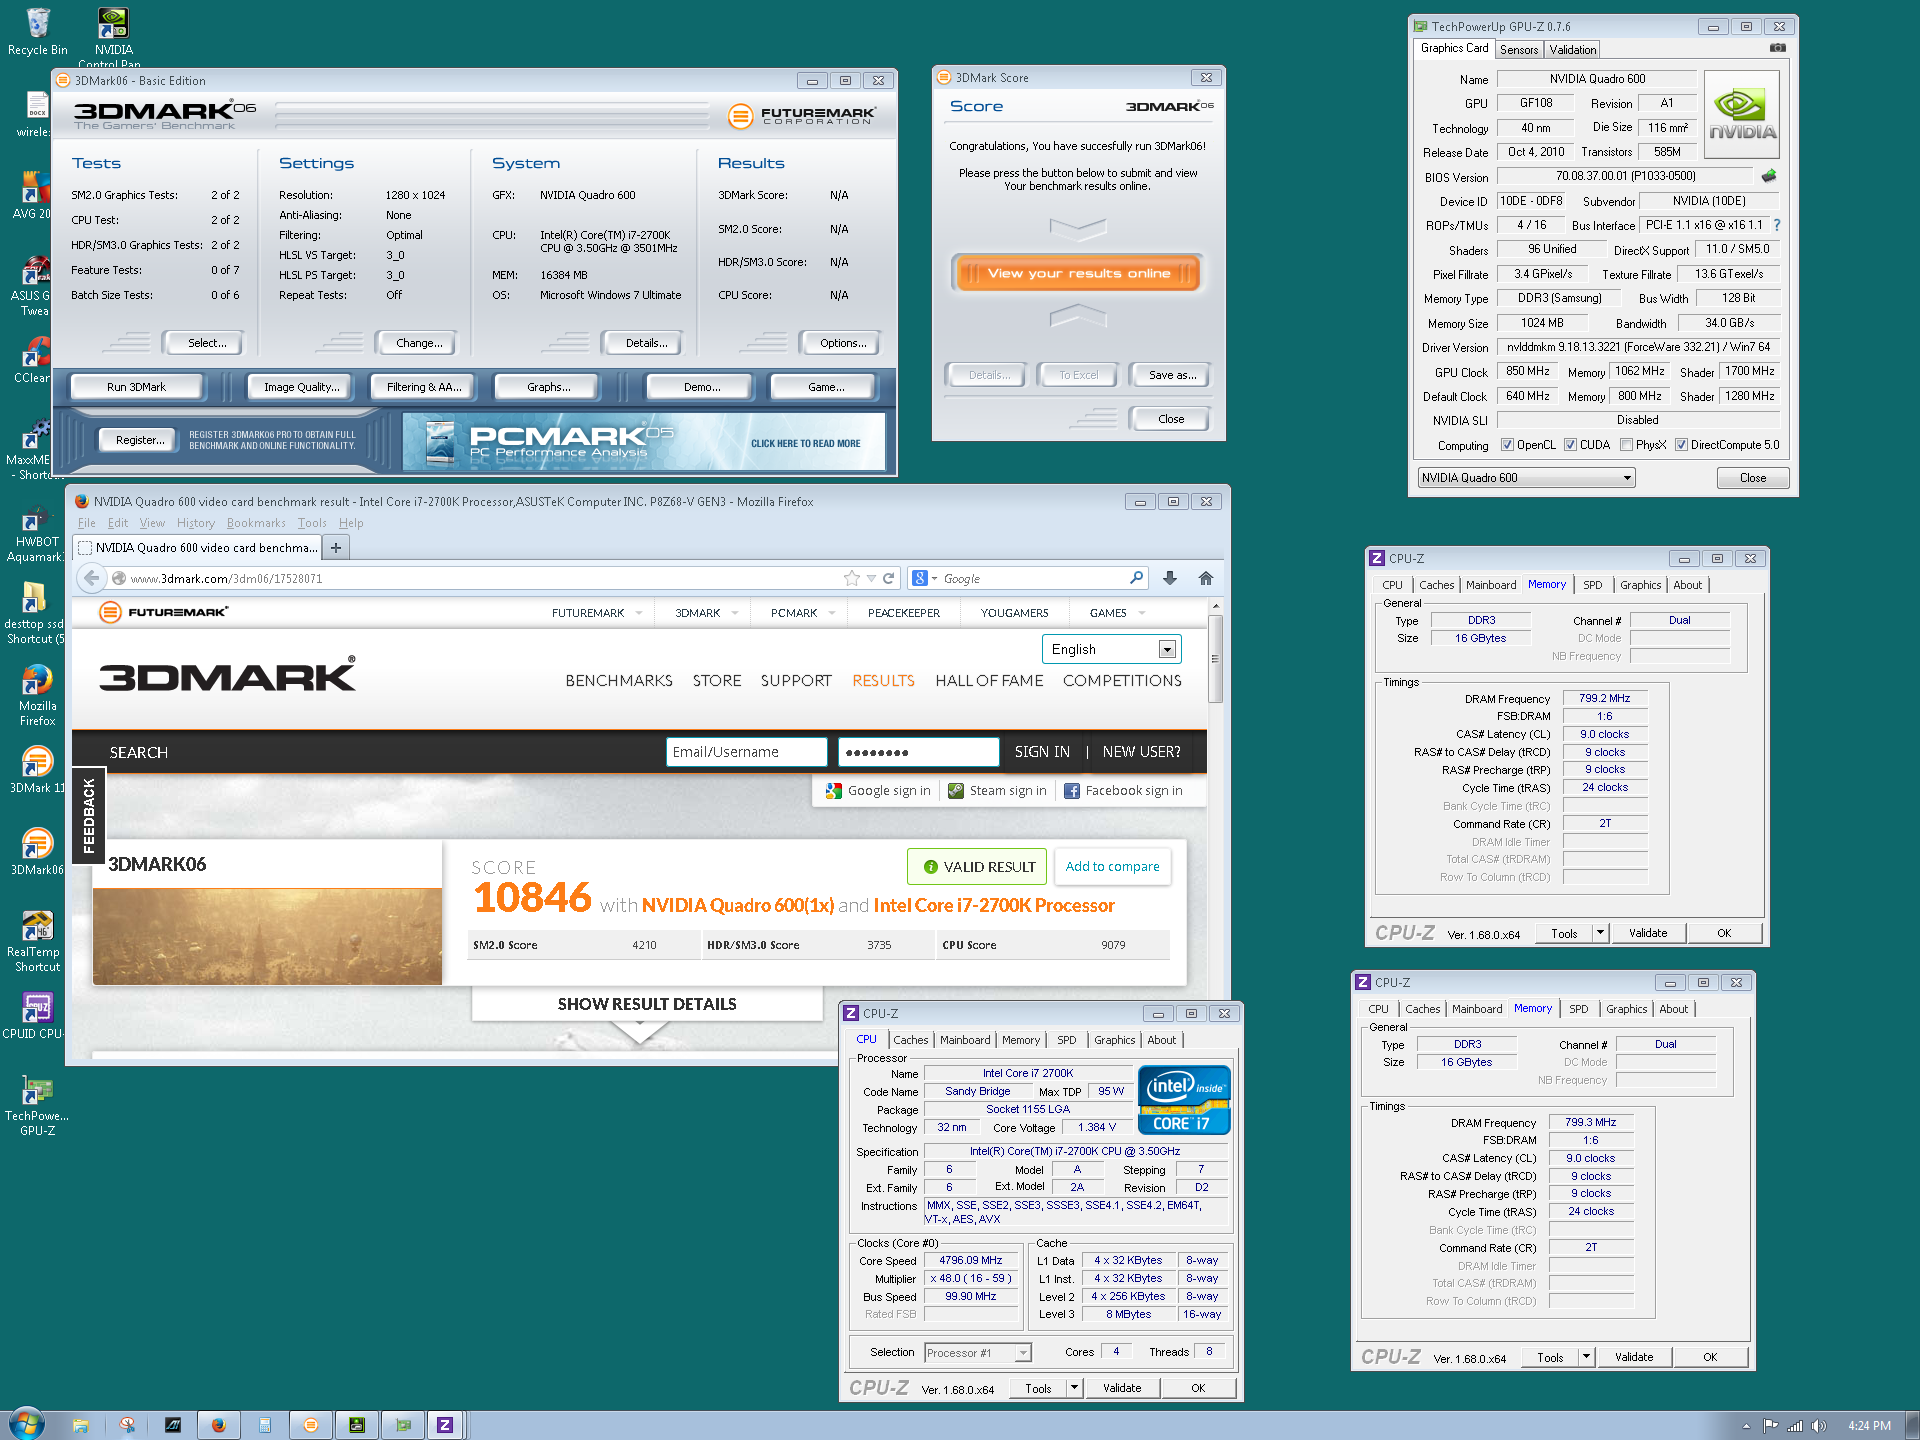Click the password field on 3dmark.com
The image size is (1920, 1440).
pos(918,752)
